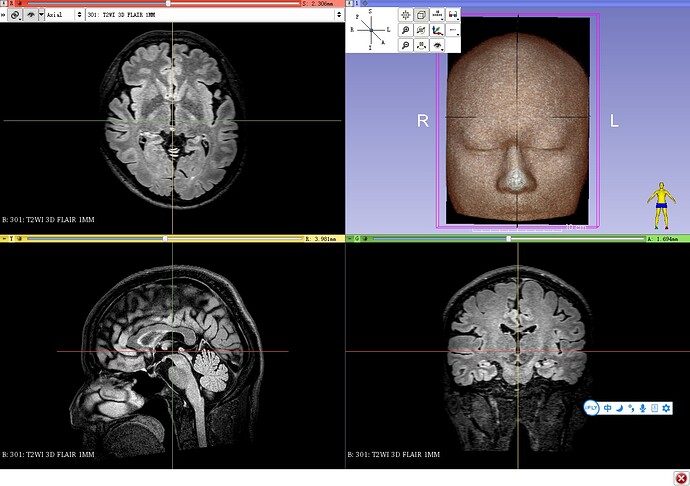Zoom out the 3D view
This screenshot has height=486, width=690.
[406, 45]
